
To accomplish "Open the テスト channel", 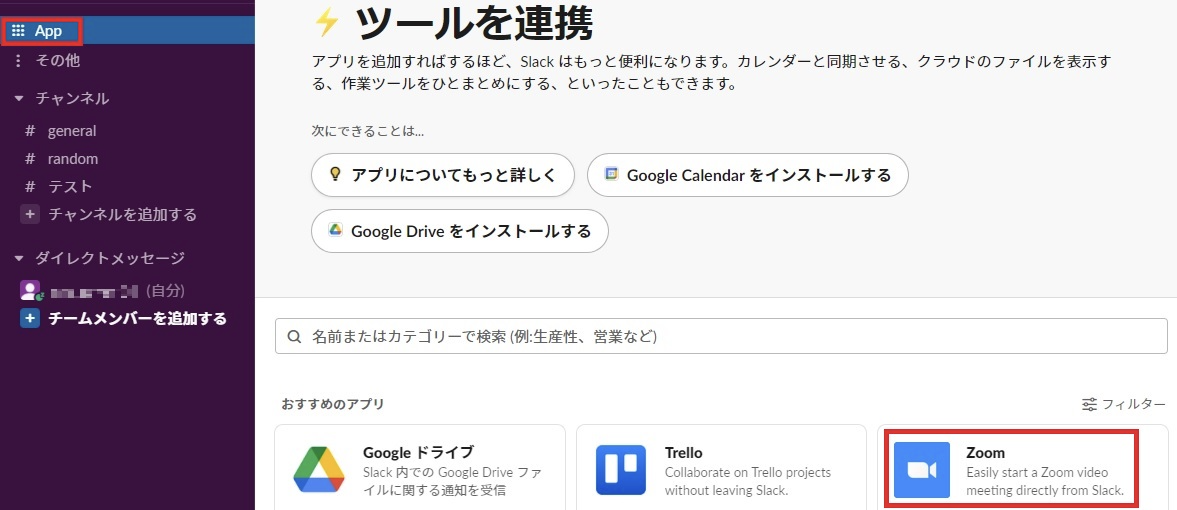I will 70,187.
